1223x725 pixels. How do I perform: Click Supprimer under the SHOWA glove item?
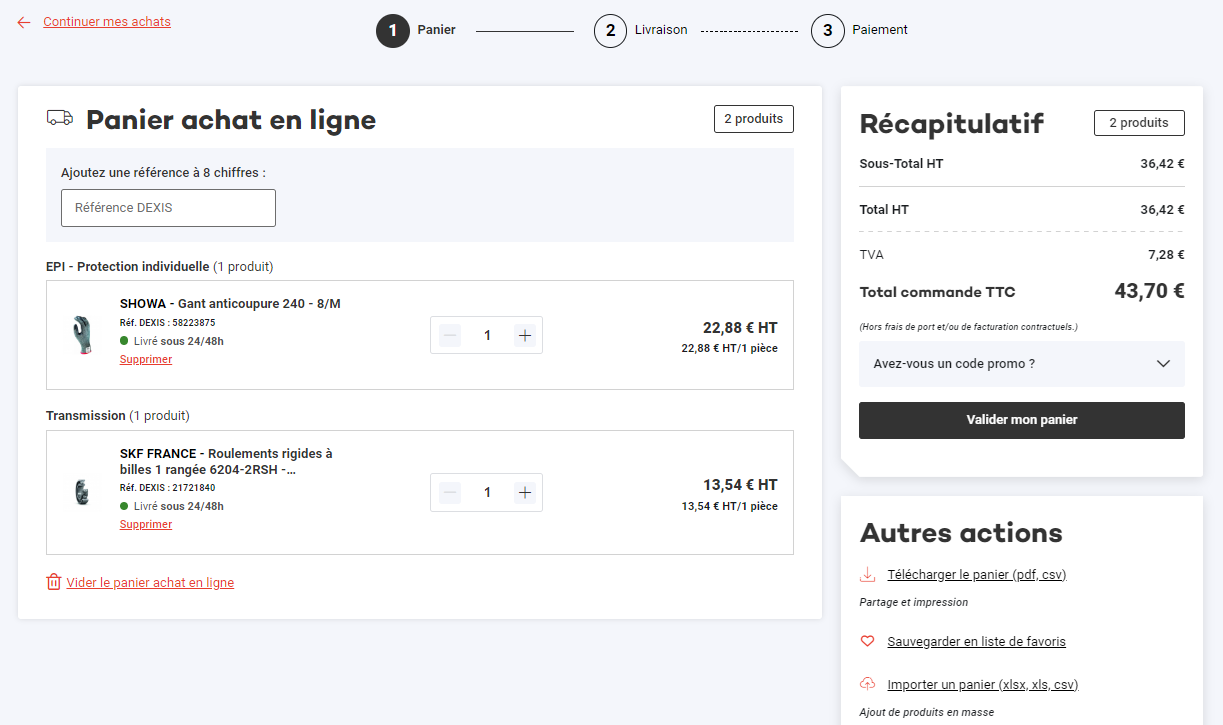[x=145, y=359]
